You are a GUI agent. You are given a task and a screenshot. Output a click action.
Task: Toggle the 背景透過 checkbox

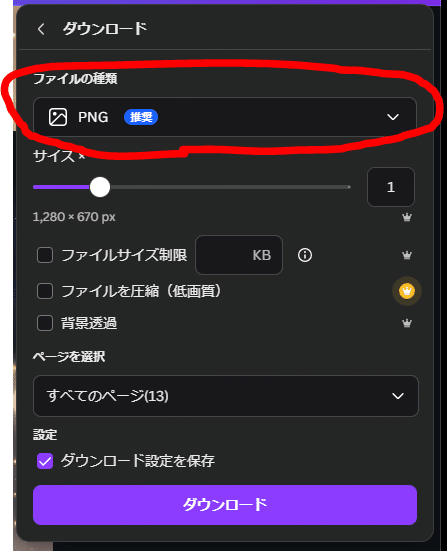click(x=45, y=323)
